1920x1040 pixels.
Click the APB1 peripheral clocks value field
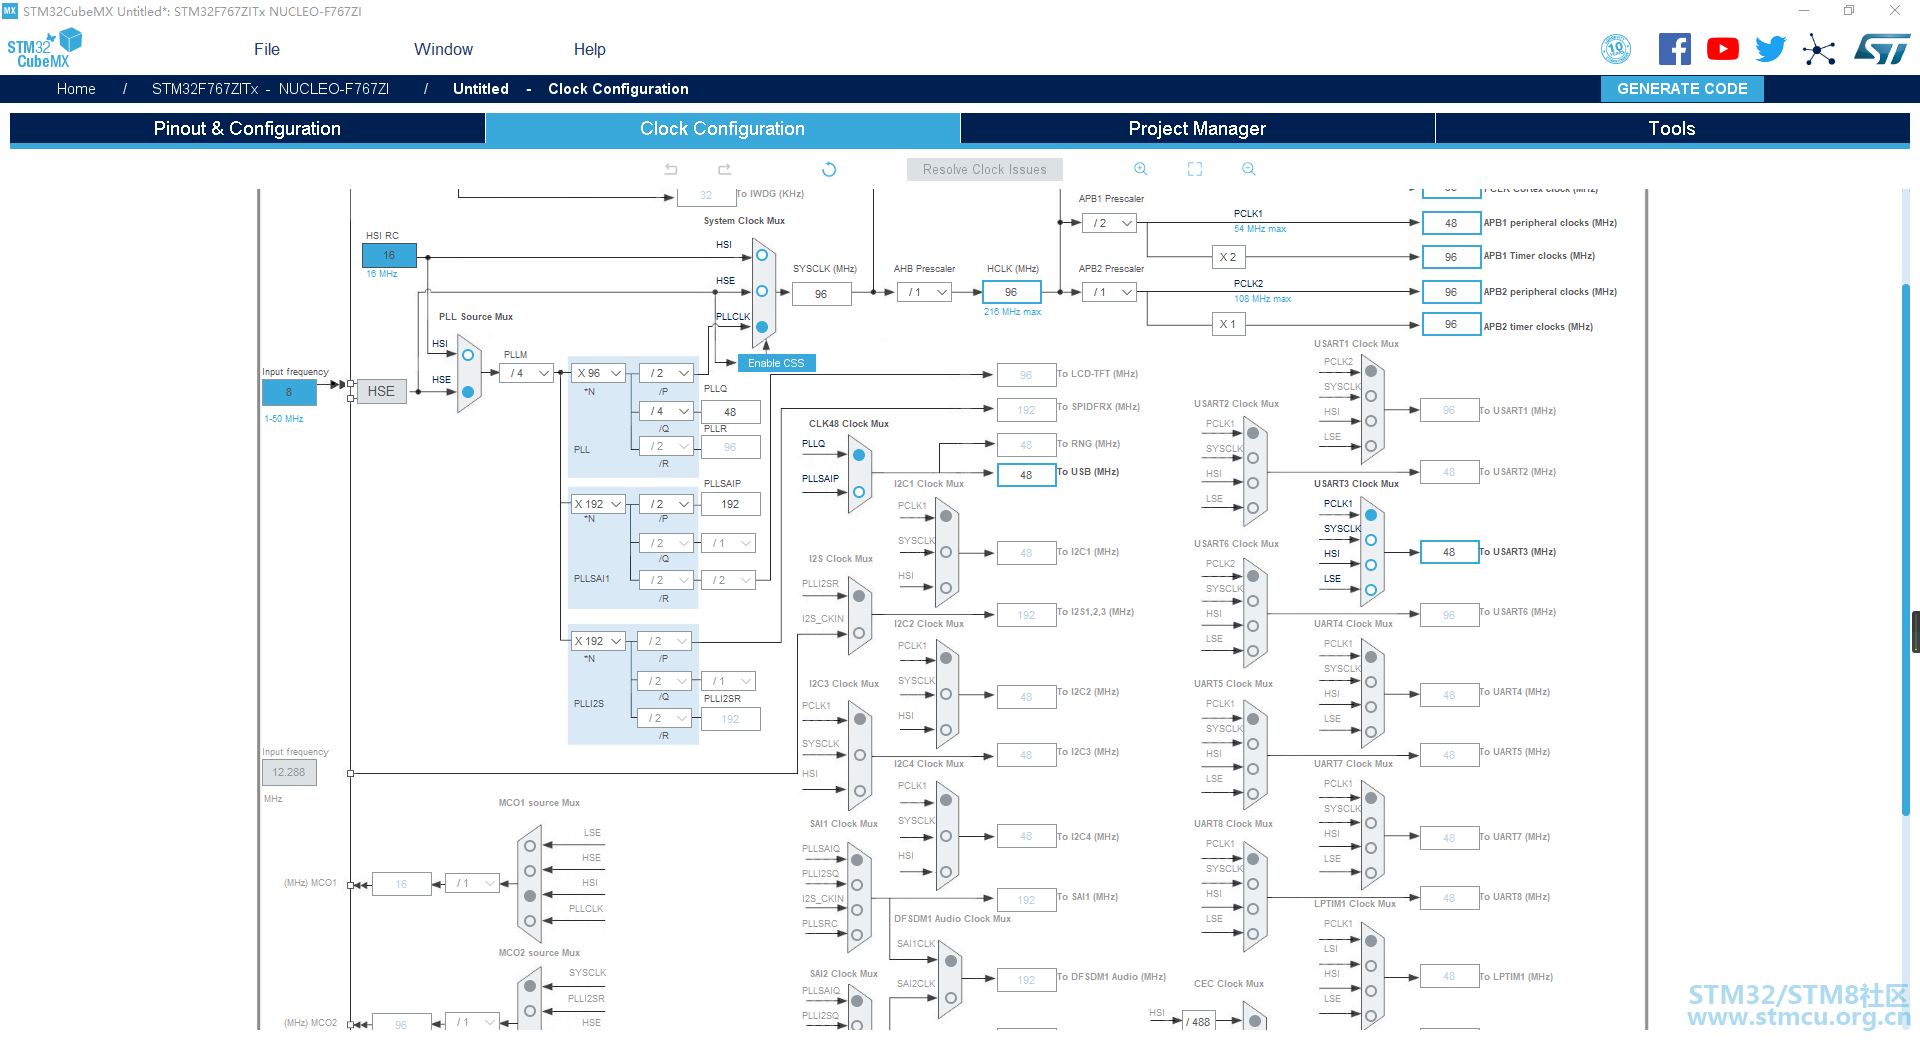click(1451, 223)
